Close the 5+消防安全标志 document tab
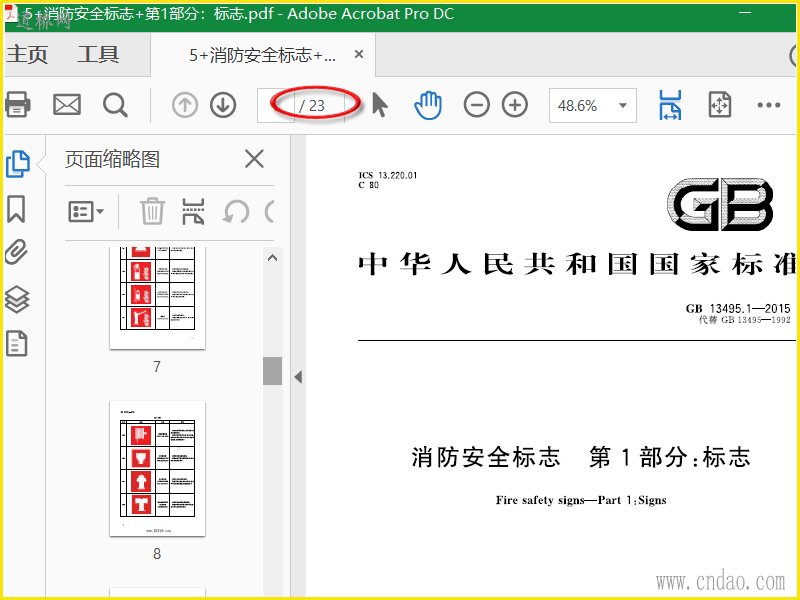This screenshot has width=800, height=600. 359,54
